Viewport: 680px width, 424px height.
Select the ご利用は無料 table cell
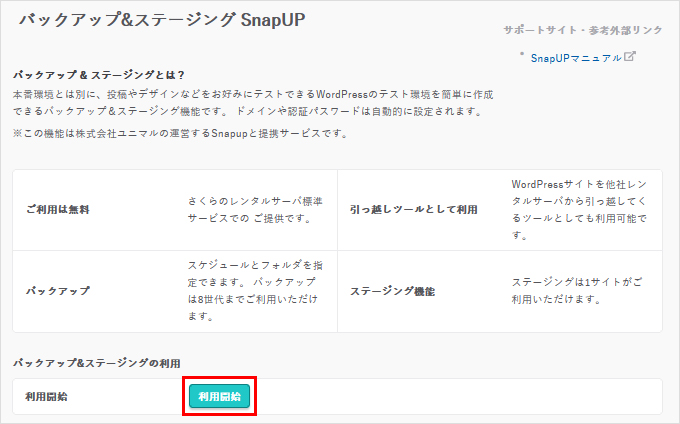tap(59, 212)
